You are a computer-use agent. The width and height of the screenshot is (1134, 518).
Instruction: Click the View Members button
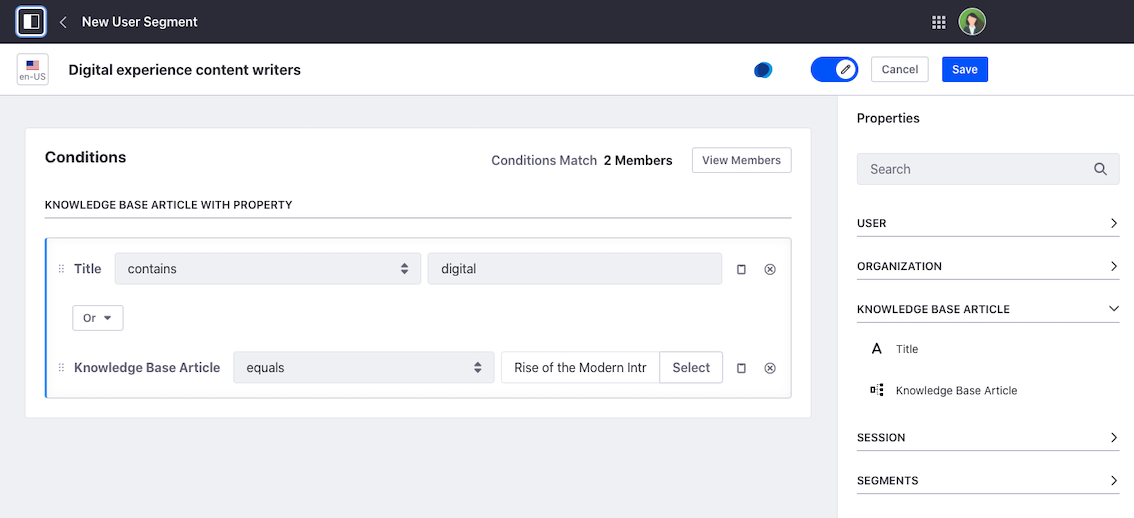click(x=741, y=160)
